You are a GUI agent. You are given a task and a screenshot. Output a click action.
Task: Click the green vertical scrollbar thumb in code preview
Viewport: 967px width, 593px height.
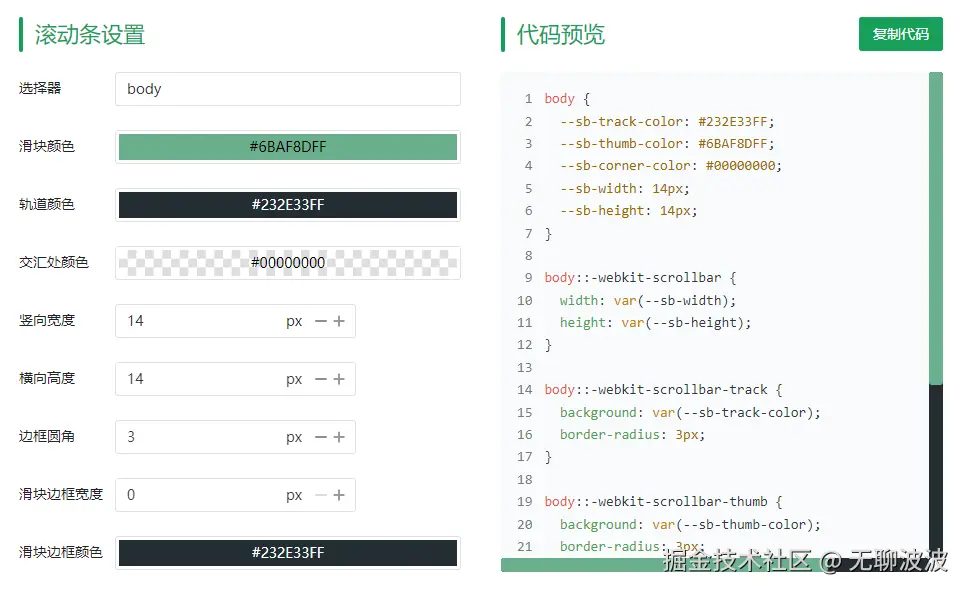tap(936, 228)
